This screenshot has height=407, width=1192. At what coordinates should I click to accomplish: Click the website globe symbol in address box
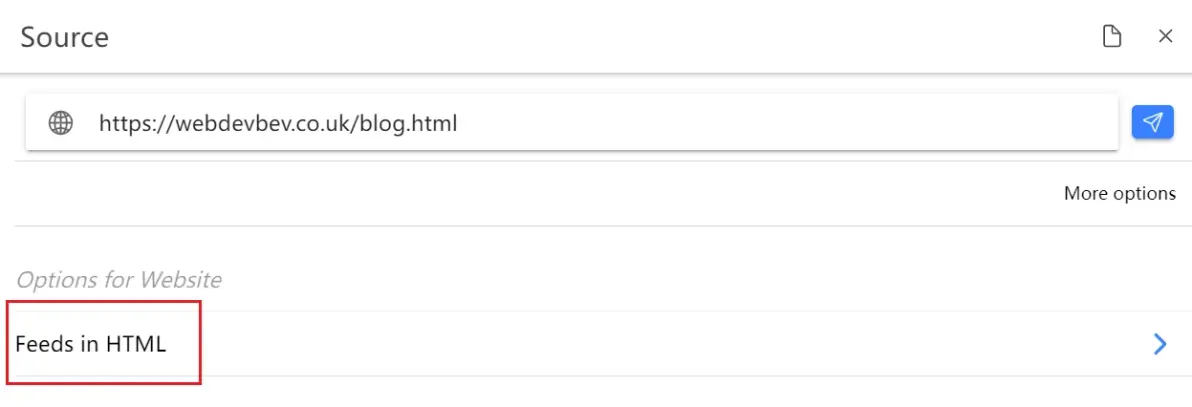click(61, 122)
